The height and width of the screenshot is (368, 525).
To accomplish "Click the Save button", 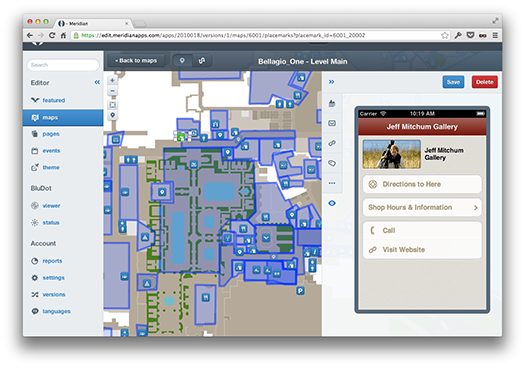I will [453, 82].
